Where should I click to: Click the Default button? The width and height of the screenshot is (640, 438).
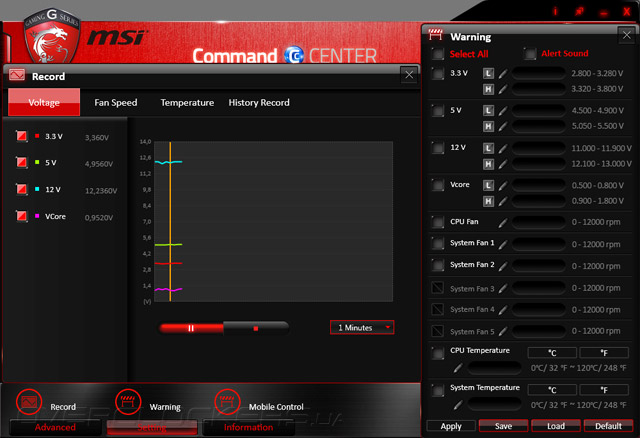point(608,426)
